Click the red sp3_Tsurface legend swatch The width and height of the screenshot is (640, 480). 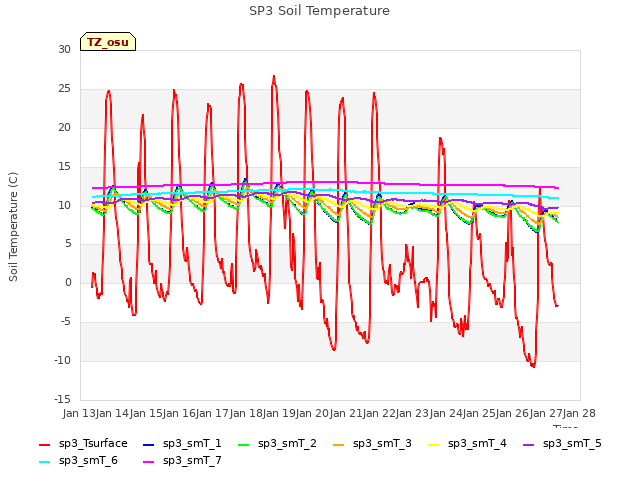click(44, 444)
